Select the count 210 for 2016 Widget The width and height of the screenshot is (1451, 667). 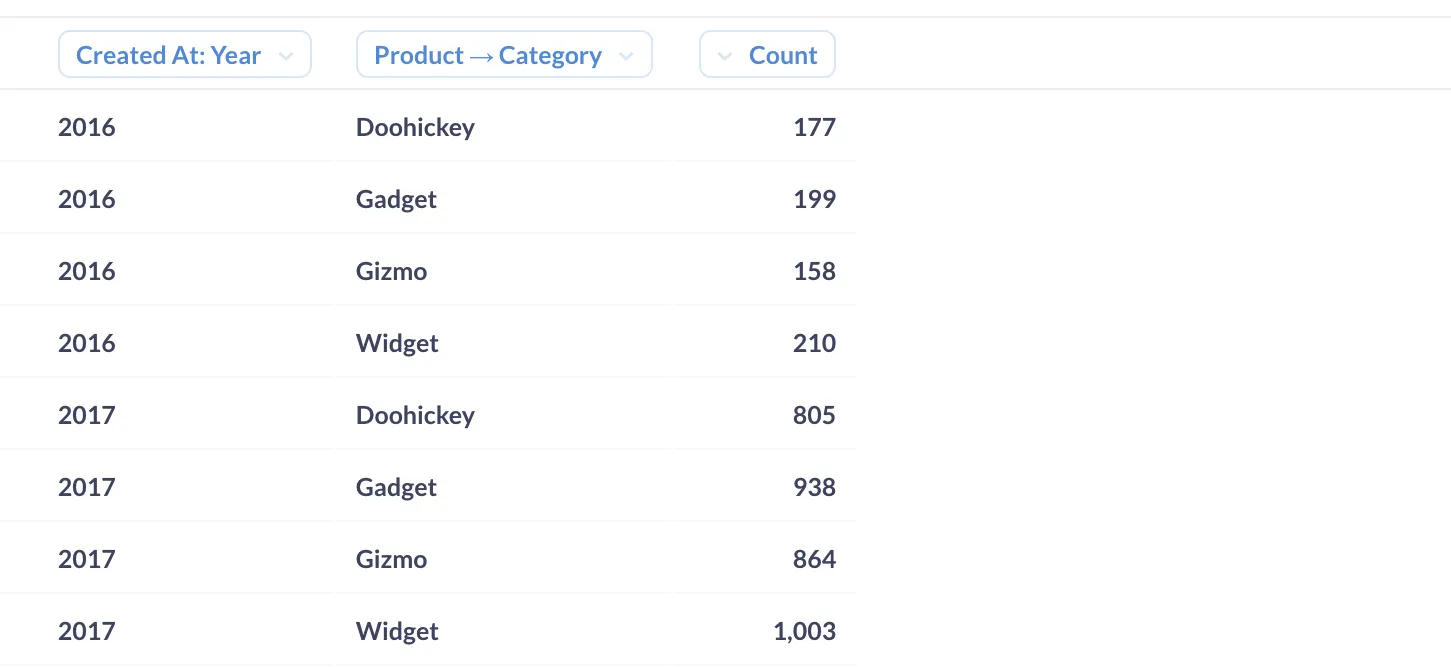click(x=814, y=343)
